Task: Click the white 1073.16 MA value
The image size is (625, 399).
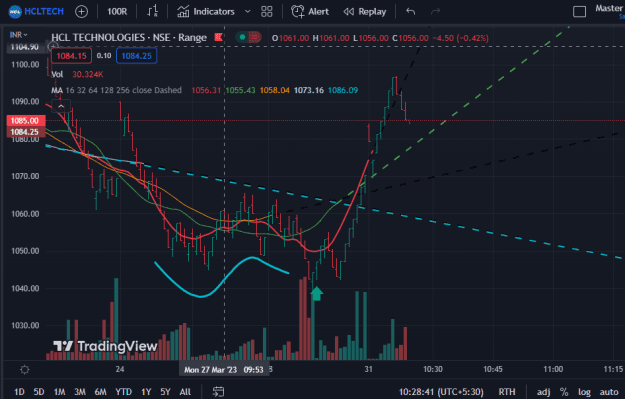Action: click(x=309, y=90)
